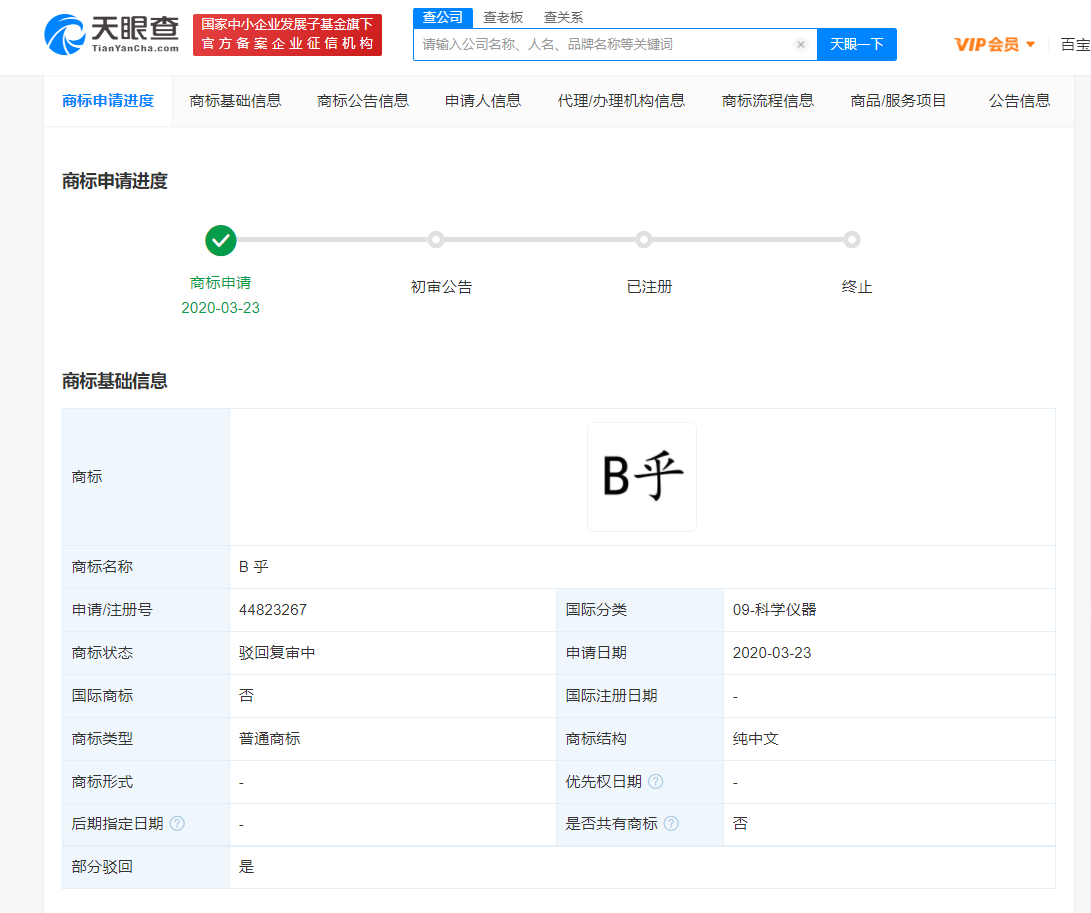Switch to the 查关系 search tab
Viewport: 1091px width, 913px height.
pos(563,17)
